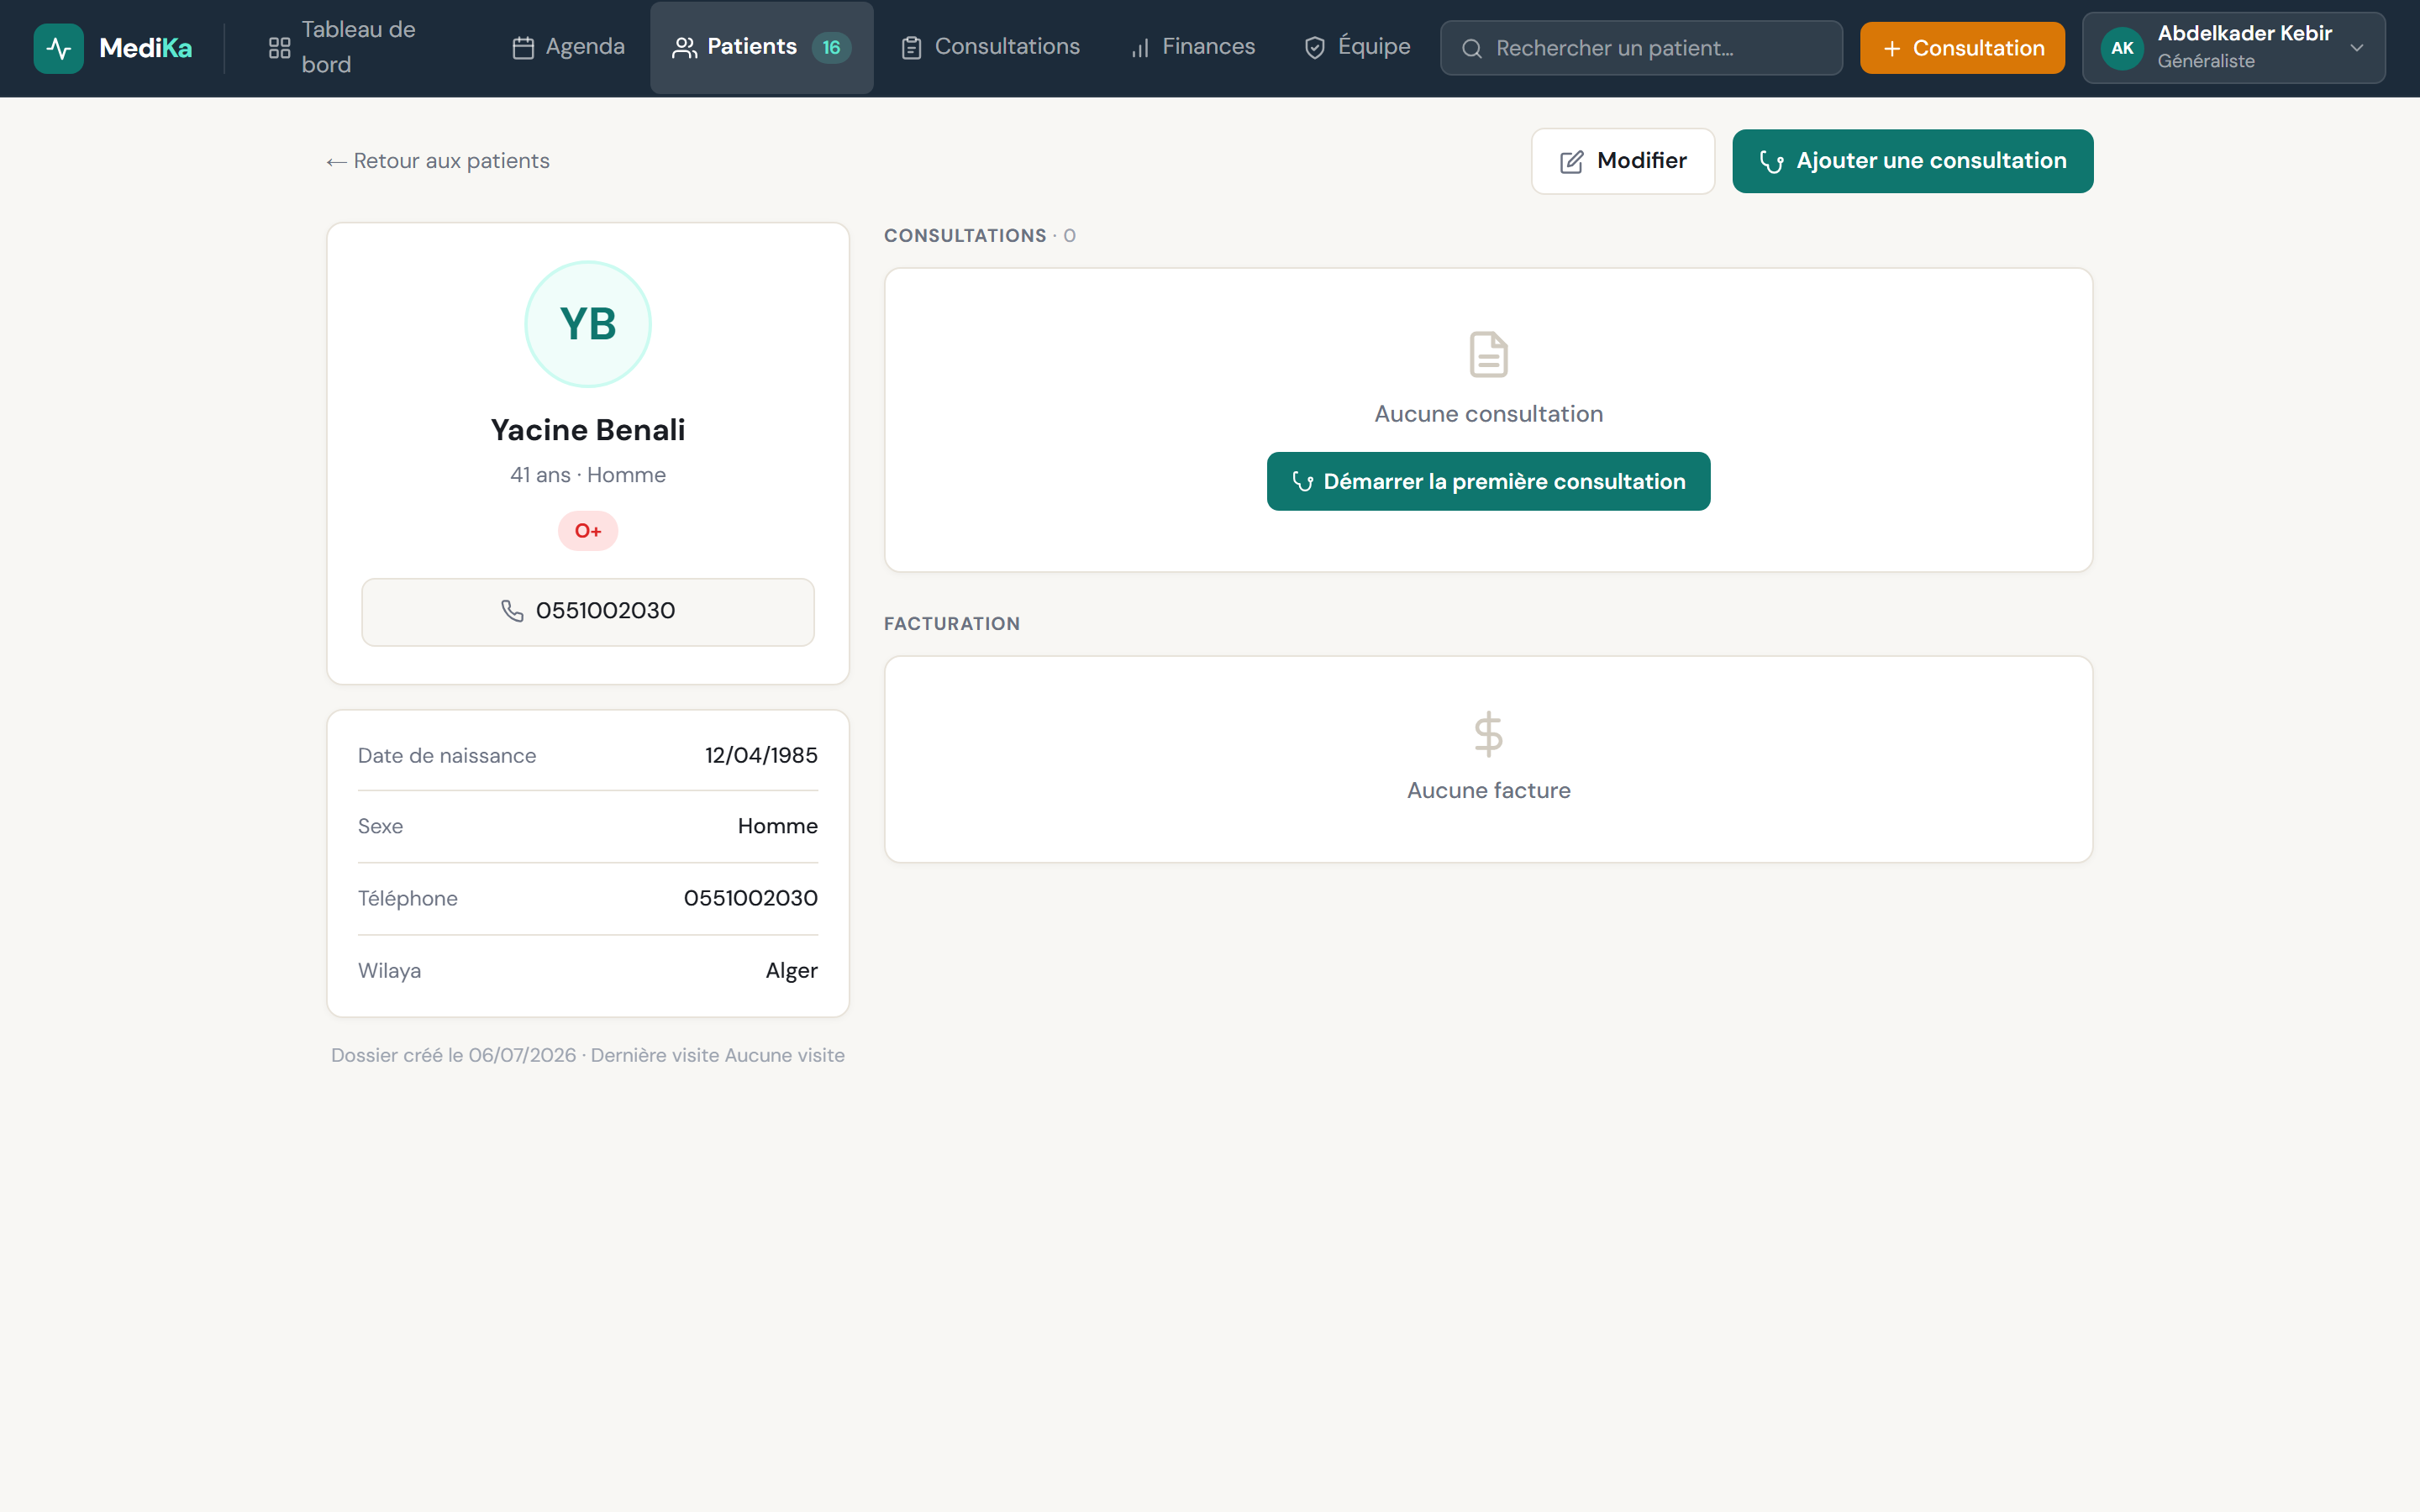Click Ajouter une consultation button
The width and height of the screenshot is (2420, 1512).
1912,161
